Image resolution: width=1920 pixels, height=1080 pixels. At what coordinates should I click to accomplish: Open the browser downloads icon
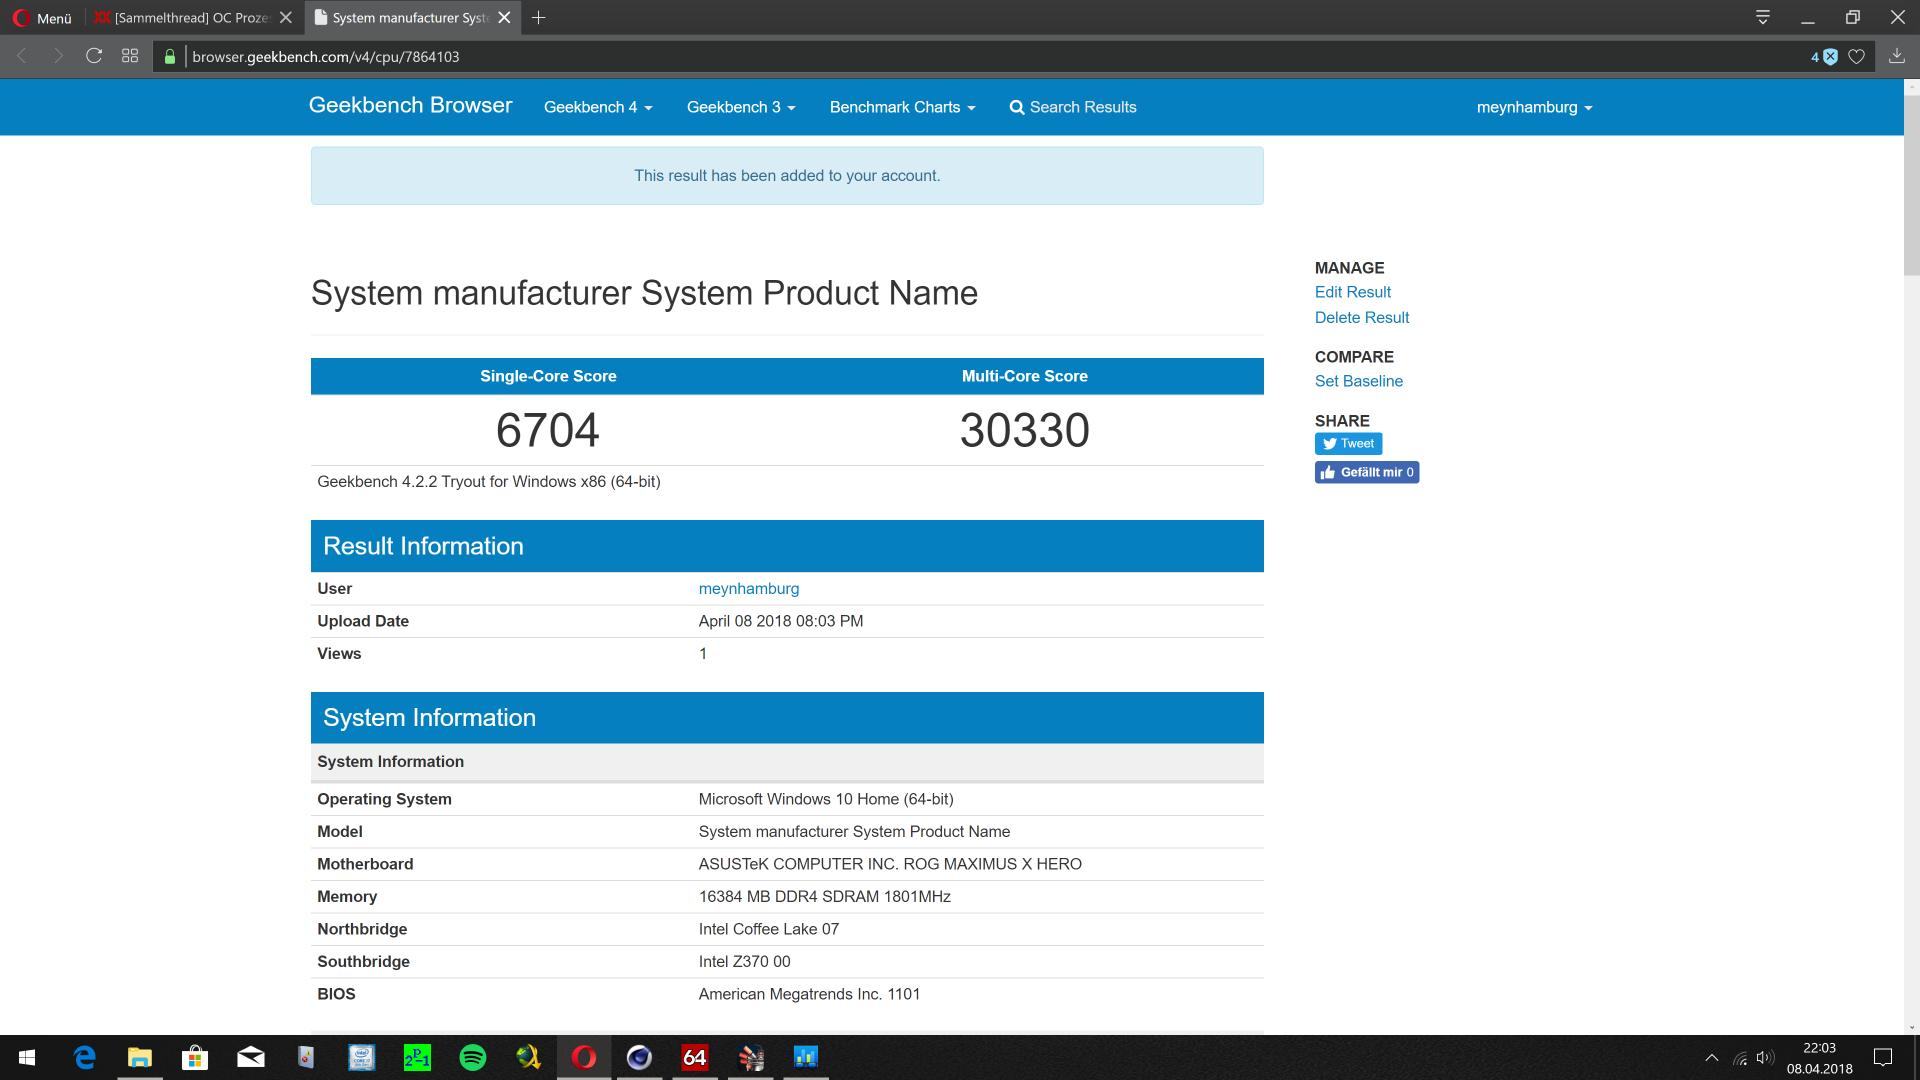click(1896, 57)
